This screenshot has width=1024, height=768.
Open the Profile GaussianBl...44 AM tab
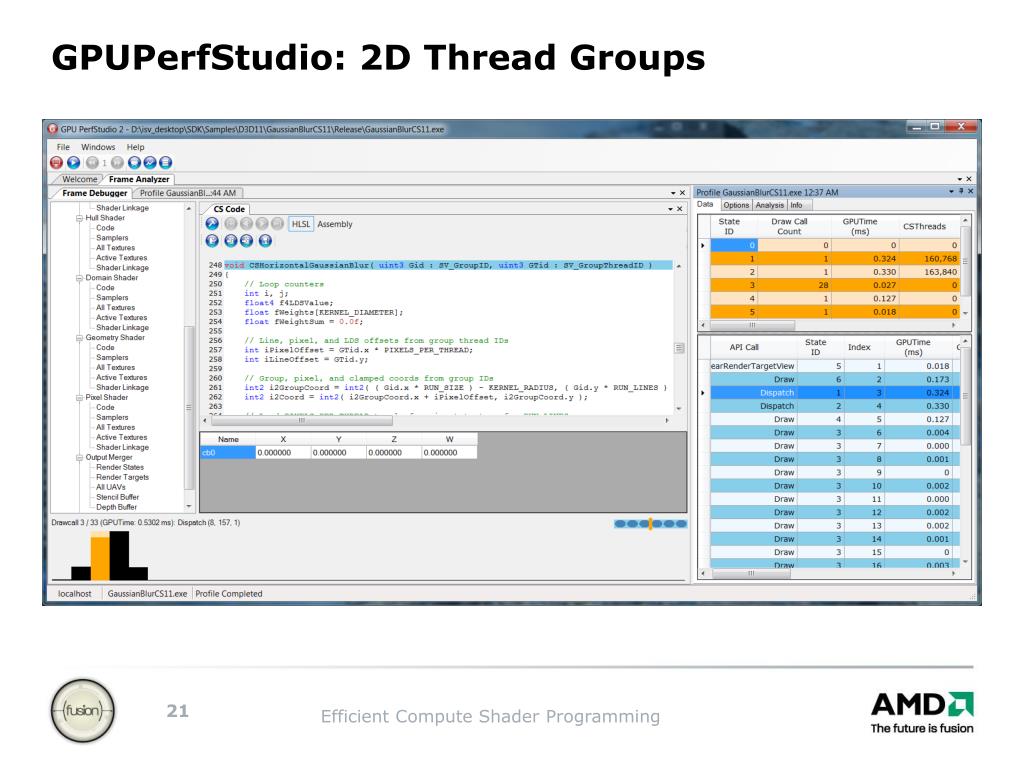(188, 193)
